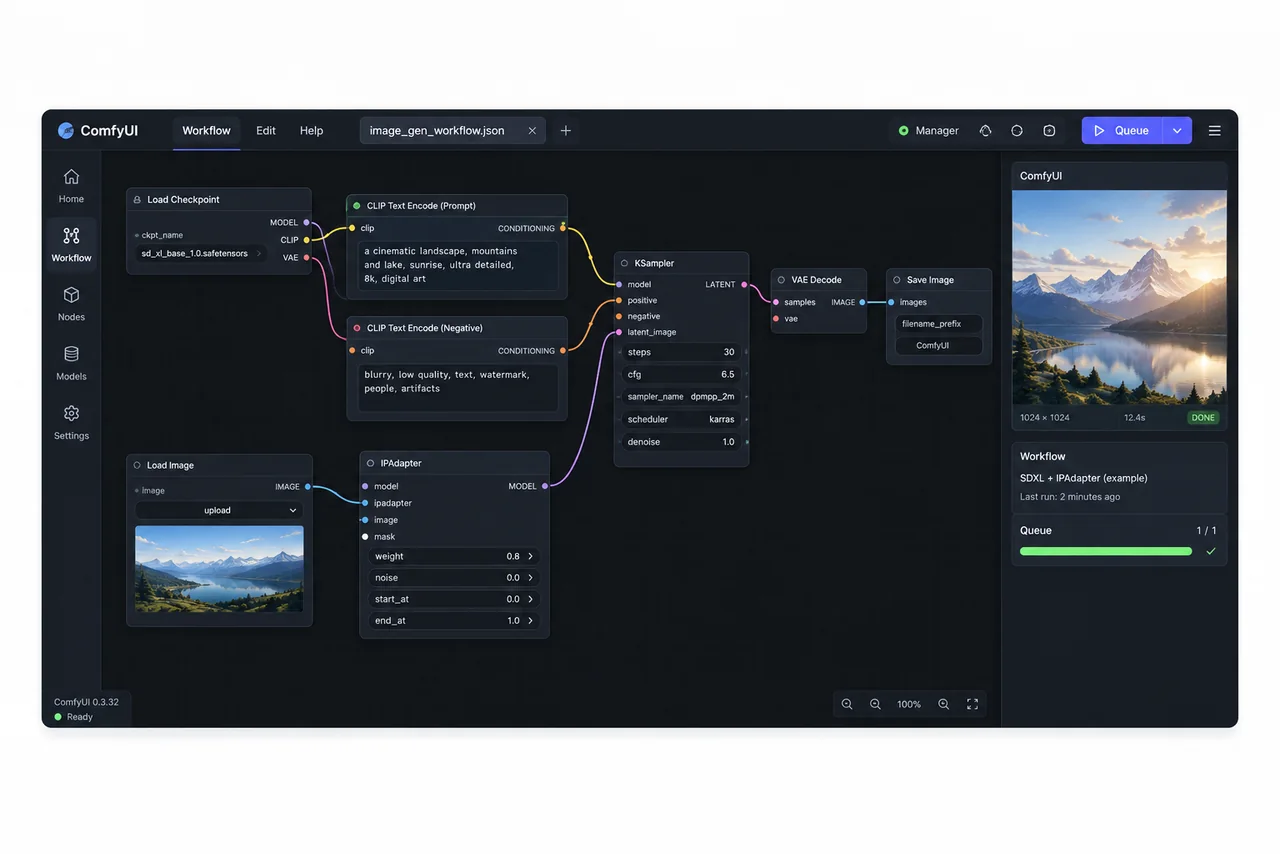This screenshot has width=1280, height=854.
Task: Click the rounded-square icon beside the Queue button
Action: [1049, 131]
